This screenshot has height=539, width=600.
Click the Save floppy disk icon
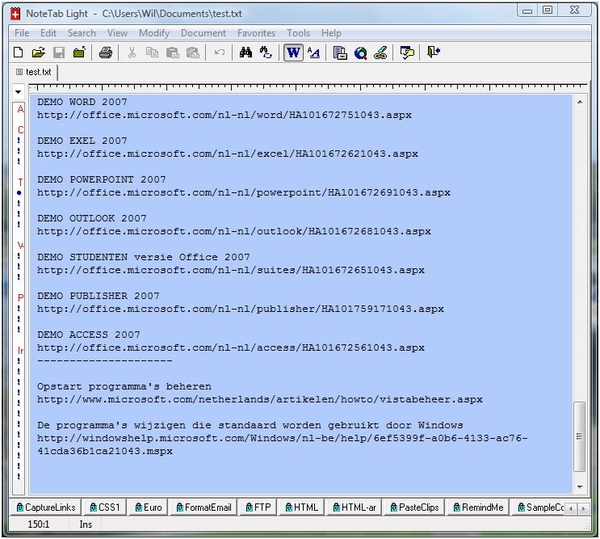click(x=59, y=52)
